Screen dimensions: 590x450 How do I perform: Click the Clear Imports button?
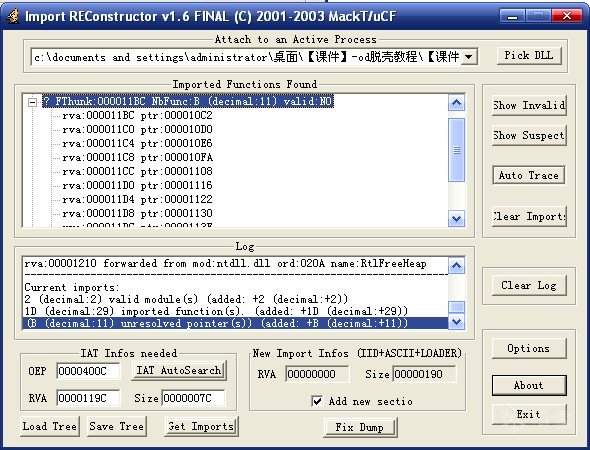(x=529, y=216)
